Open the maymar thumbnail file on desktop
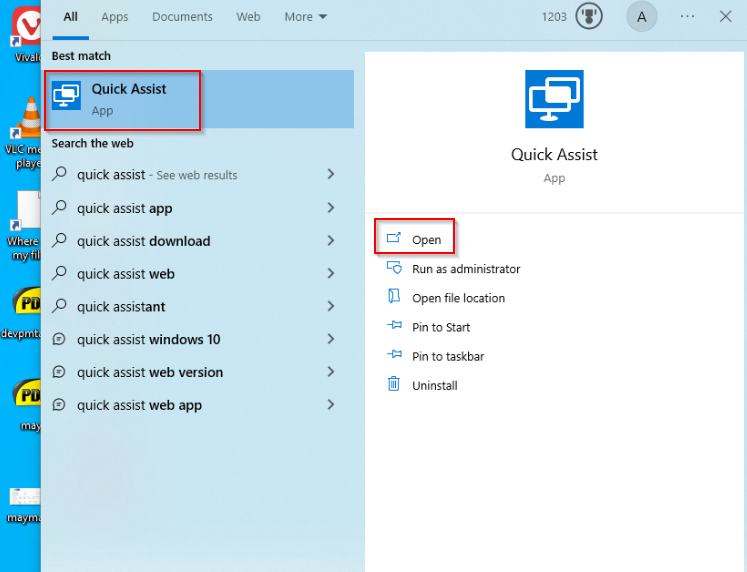This screenshot has width=747, height=572. (x=24, y=506)
